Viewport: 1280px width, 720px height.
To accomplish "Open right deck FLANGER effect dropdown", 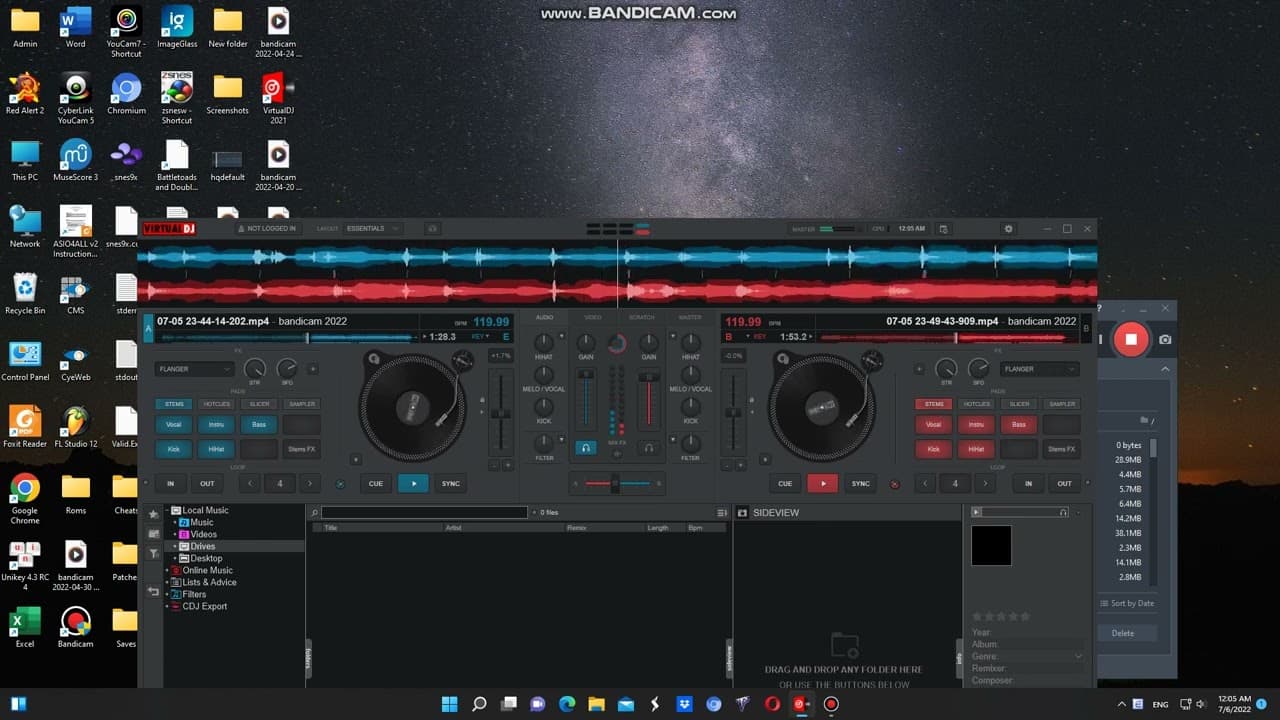I will [1040, 369].
